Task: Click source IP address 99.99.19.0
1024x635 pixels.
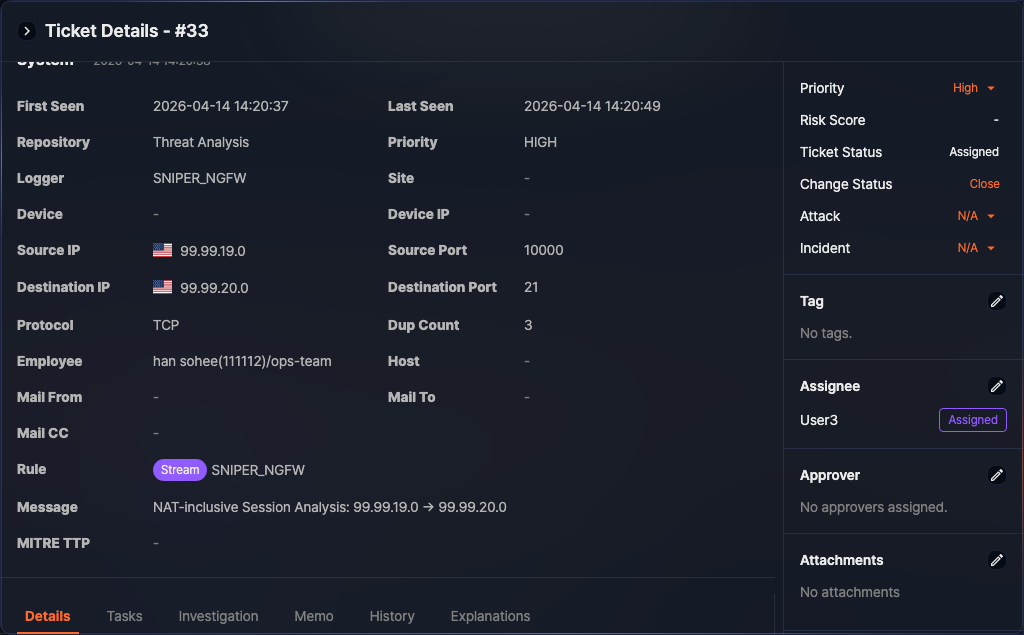Action: coord(213,251)
